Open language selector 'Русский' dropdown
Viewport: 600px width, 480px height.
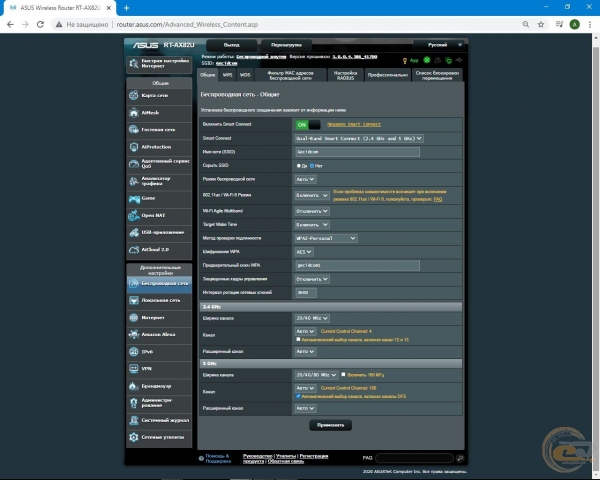(x=439, y=45)
